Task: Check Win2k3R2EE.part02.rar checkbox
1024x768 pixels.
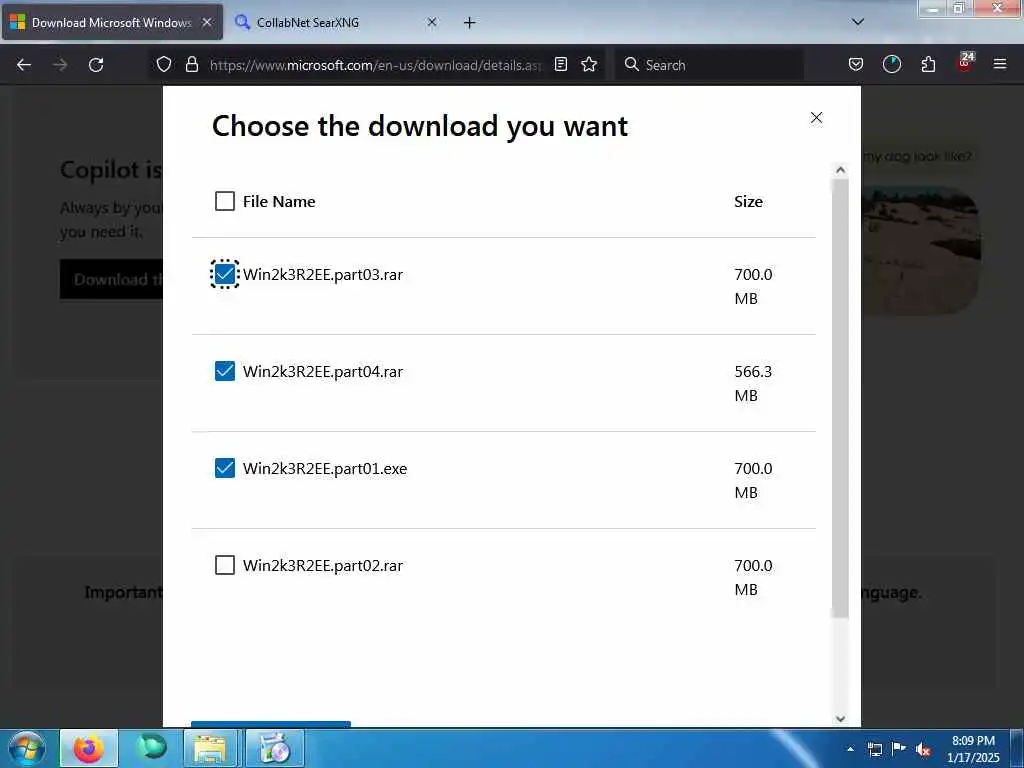Action: pos(225,565)
